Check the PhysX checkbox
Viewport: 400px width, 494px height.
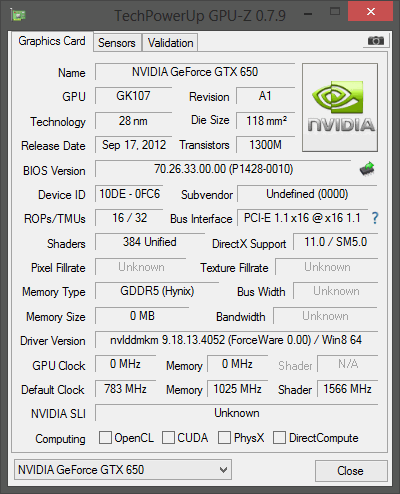(224, 437)
